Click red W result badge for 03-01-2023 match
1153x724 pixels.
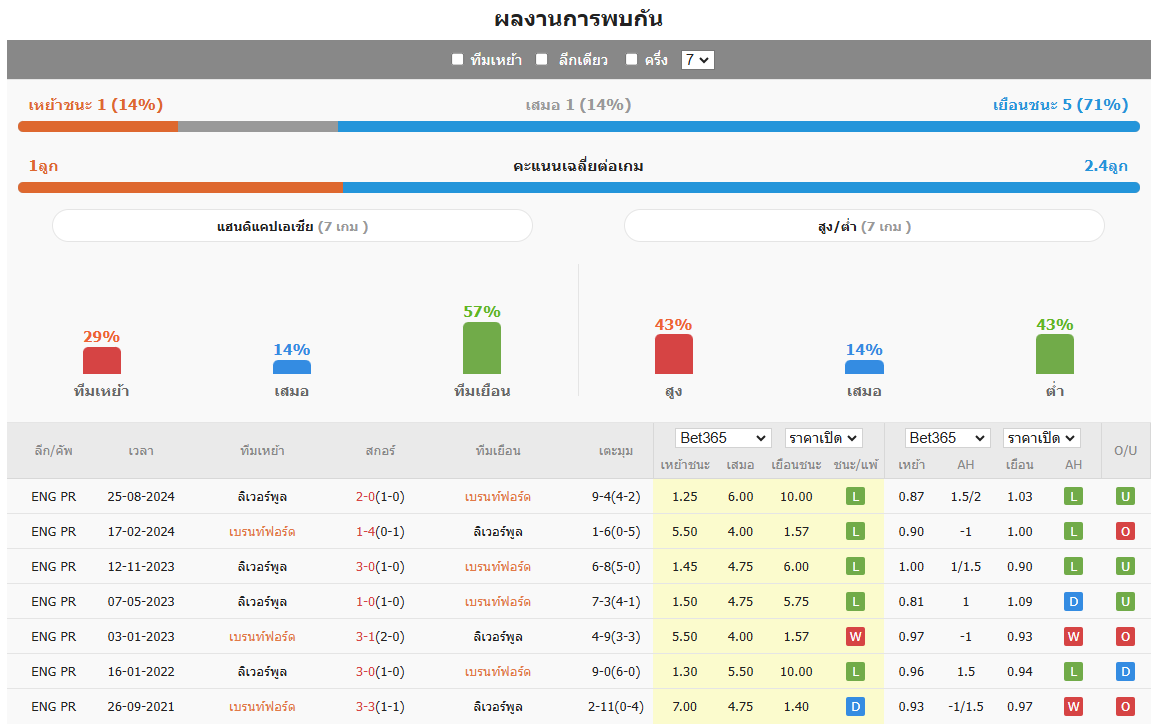coord(855,636)
